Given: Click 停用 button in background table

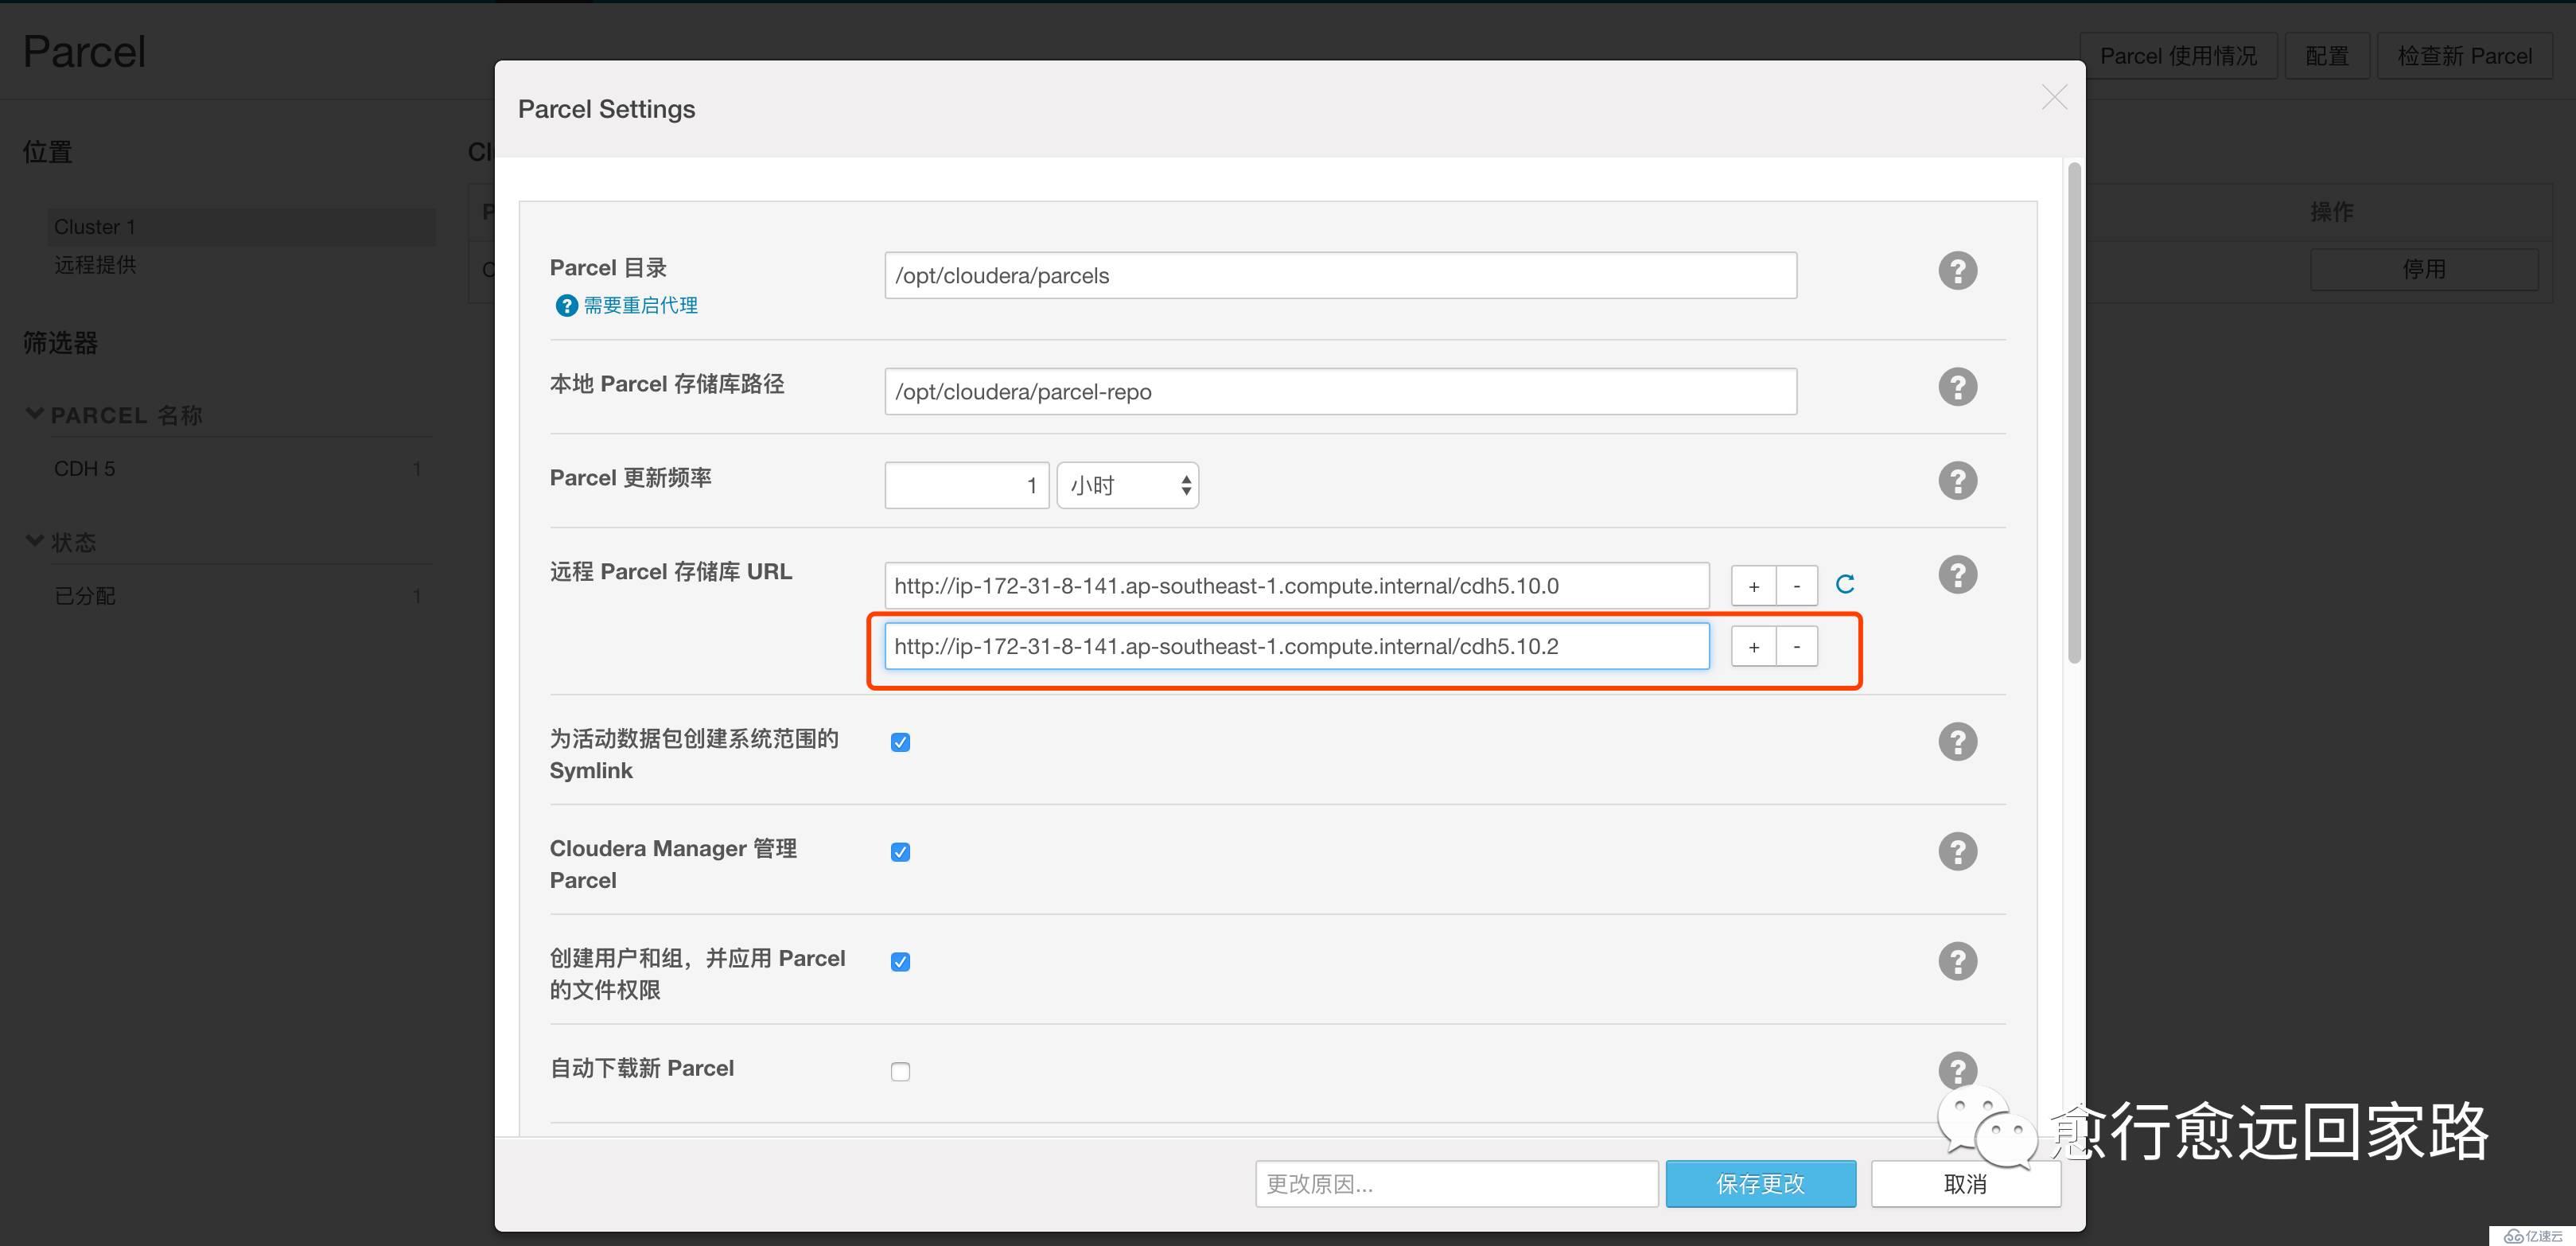Looking at the screenshot, I should (2423, 269).
